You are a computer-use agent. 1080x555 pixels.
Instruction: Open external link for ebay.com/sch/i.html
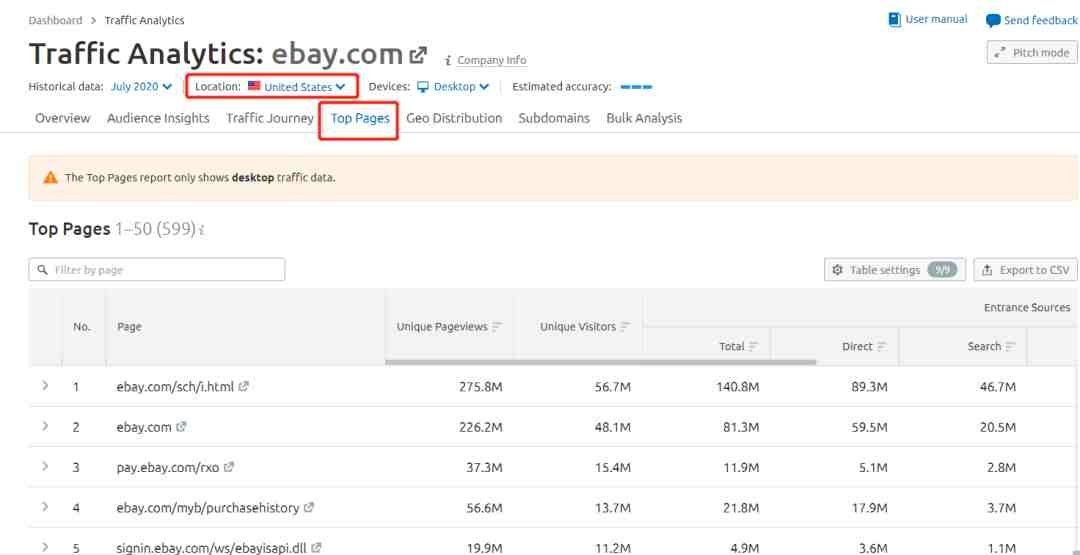(243, 386)
